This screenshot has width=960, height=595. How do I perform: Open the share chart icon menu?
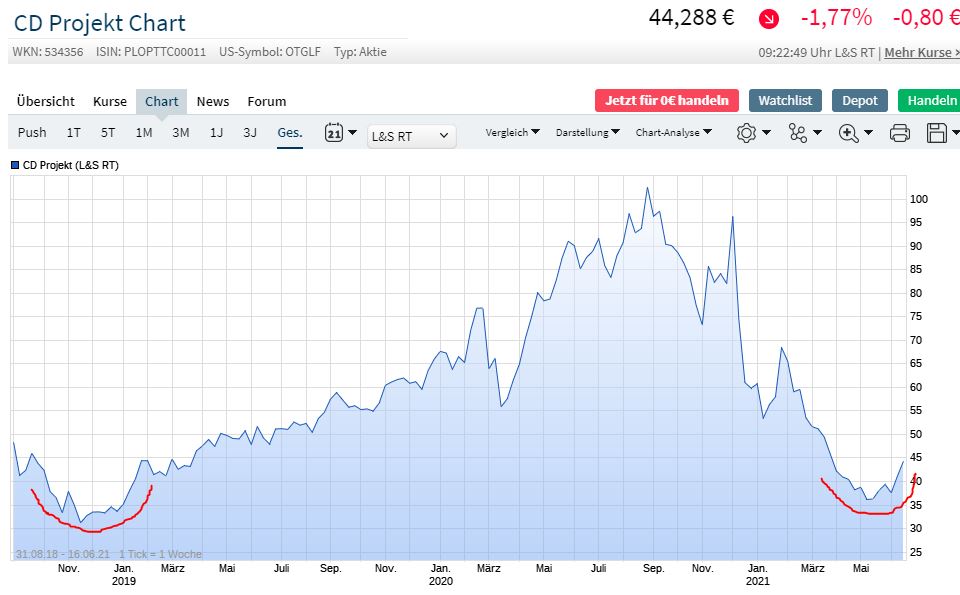797,132
